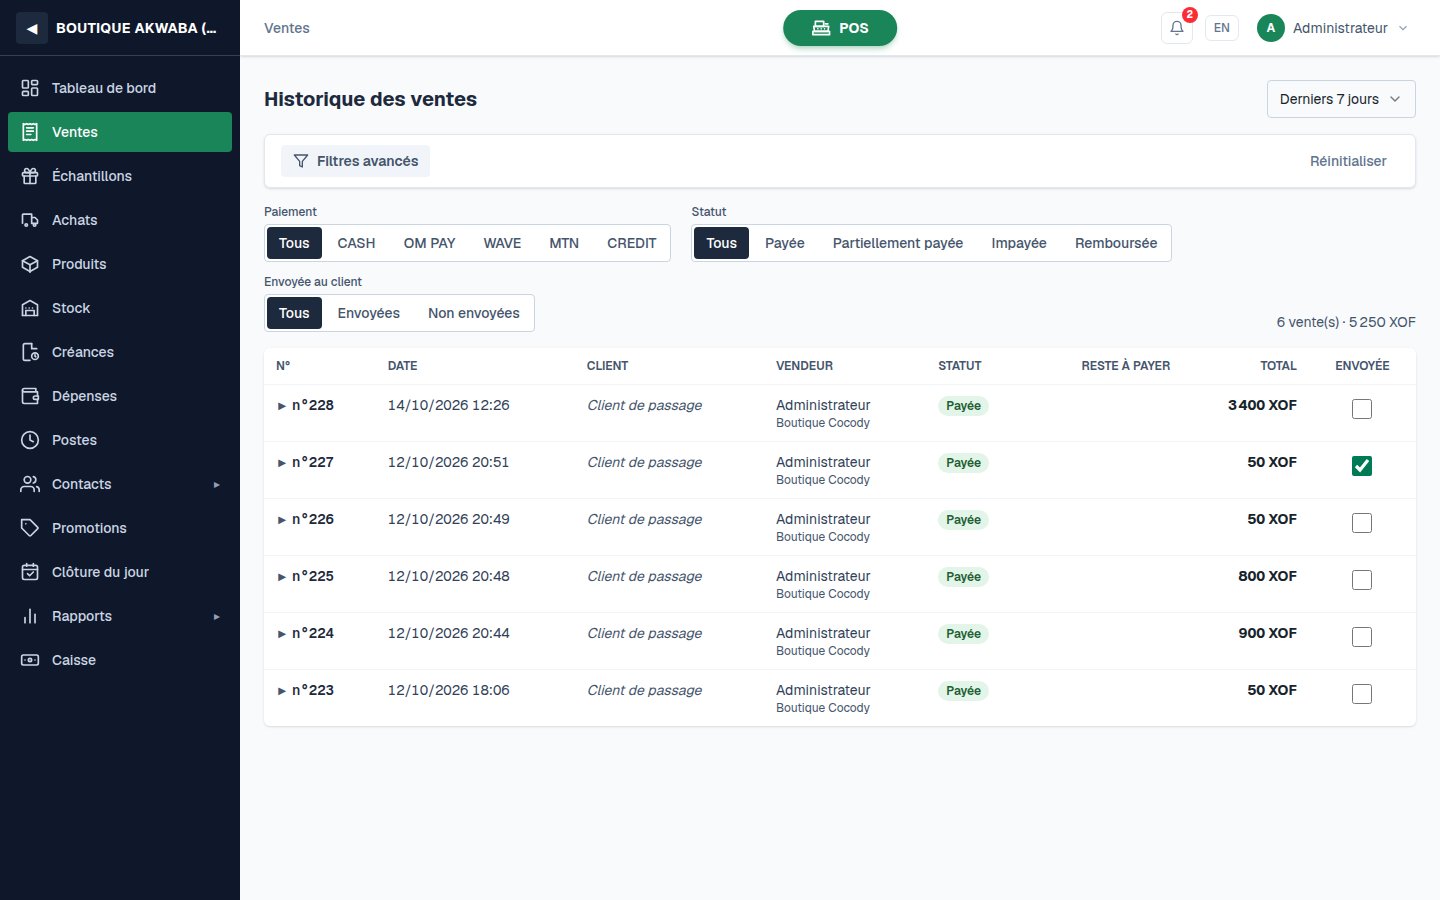Select the Partiellement payée status filter
1440x900 pixels.
click(x=898, y=243)
